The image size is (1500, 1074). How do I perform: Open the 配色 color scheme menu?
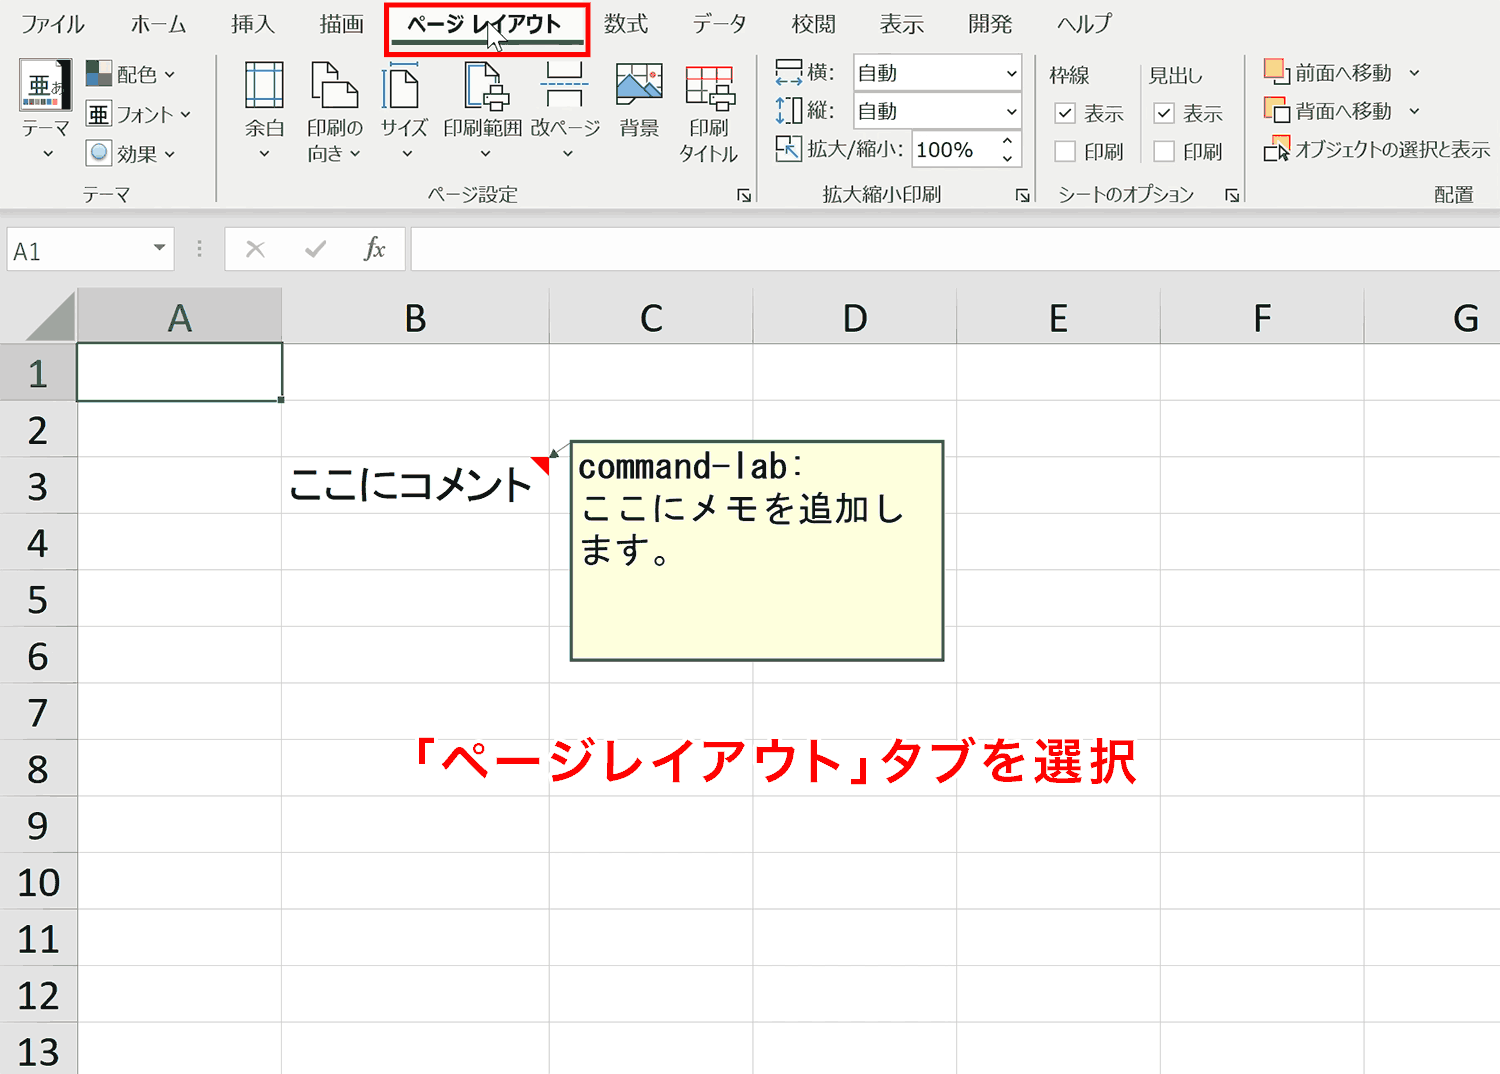131,74
